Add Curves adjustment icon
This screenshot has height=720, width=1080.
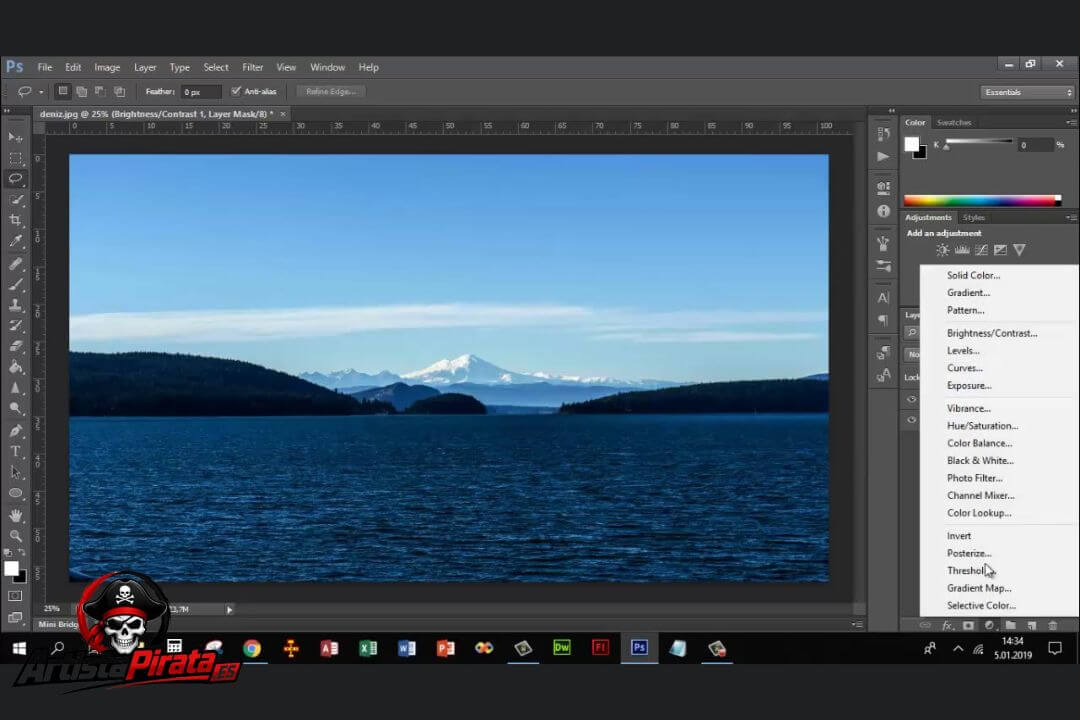[x=982, y=250]
